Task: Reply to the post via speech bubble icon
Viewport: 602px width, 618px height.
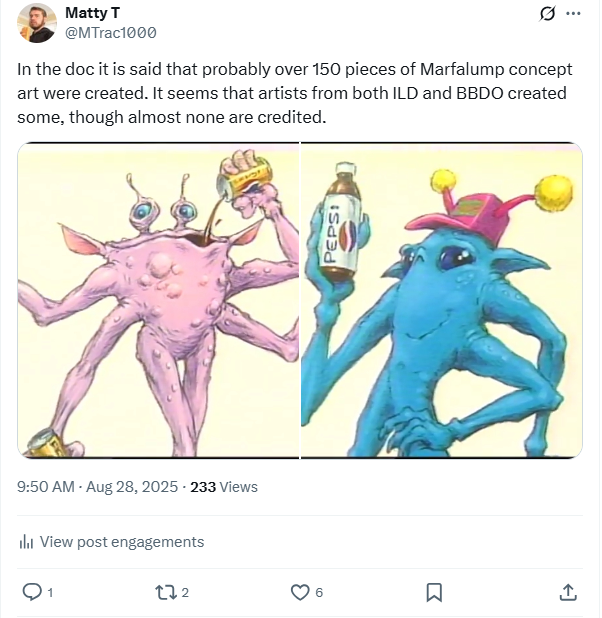Action: click(32, 592)
